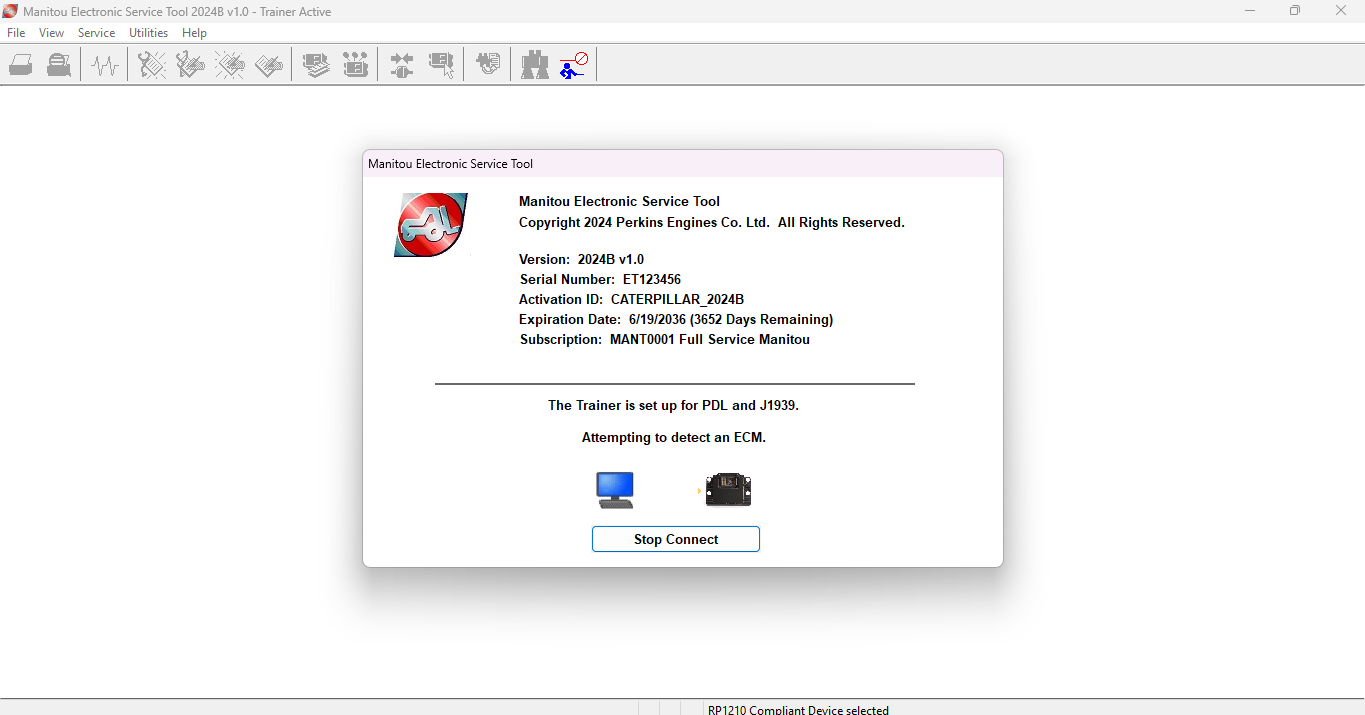Open the WinFlash toolbar icon
Image resolution: width=1365 pixels, height=715 pixels.
(488, 66)
